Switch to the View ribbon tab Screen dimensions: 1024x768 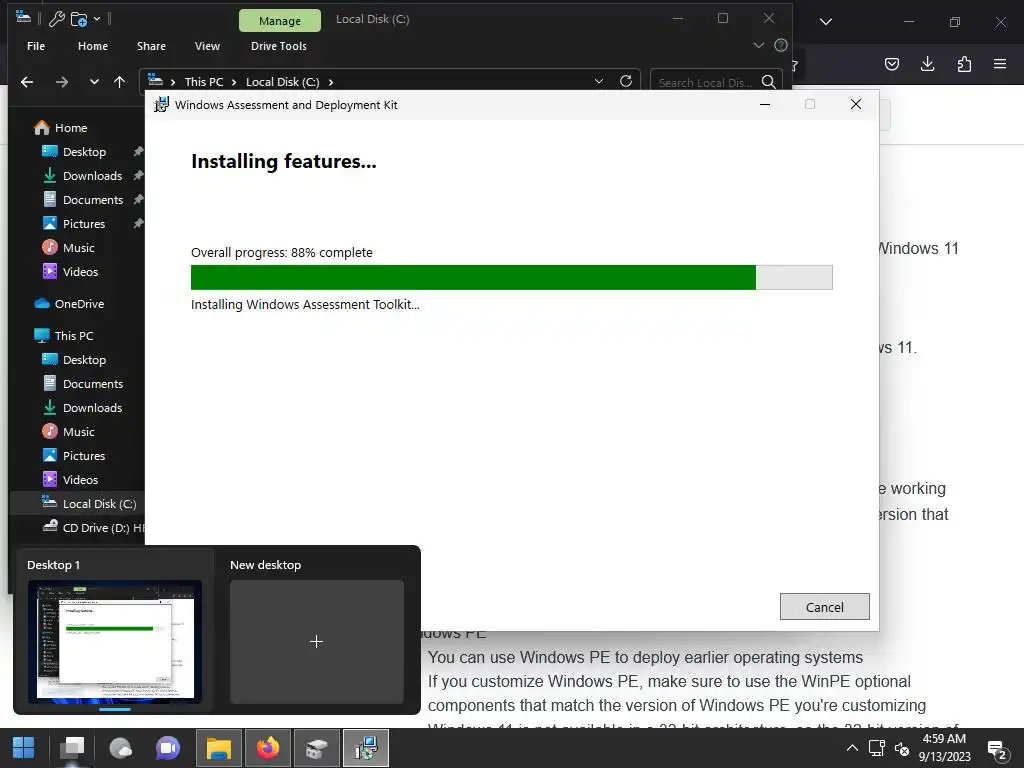coord(207,46)
